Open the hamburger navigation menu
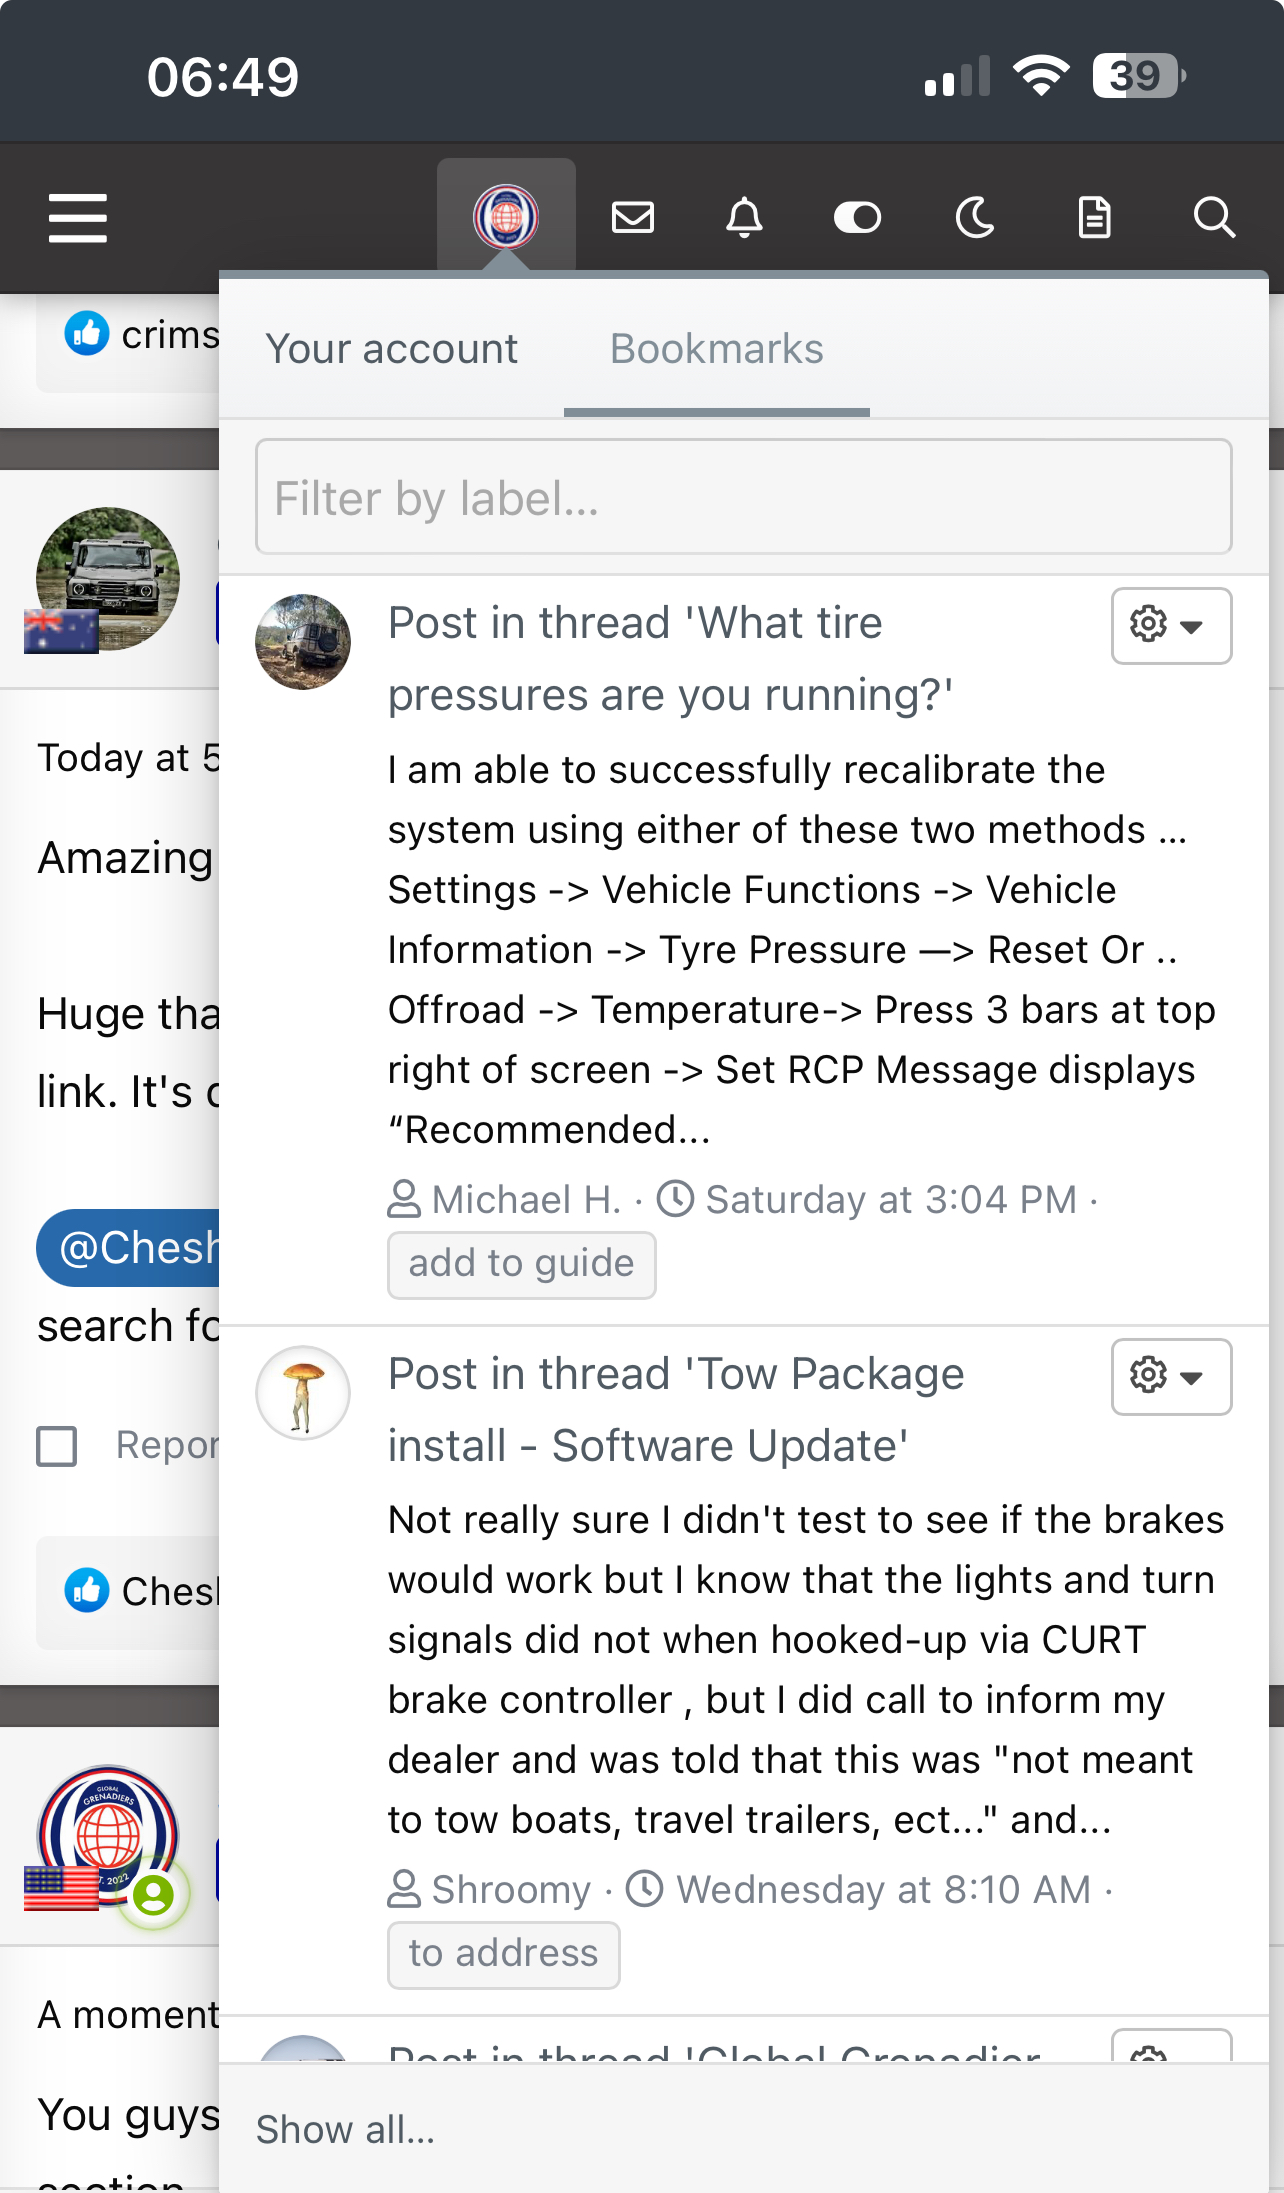Image resolution: width=1284 pixels, height=2193 pixels. click(78, 218)
